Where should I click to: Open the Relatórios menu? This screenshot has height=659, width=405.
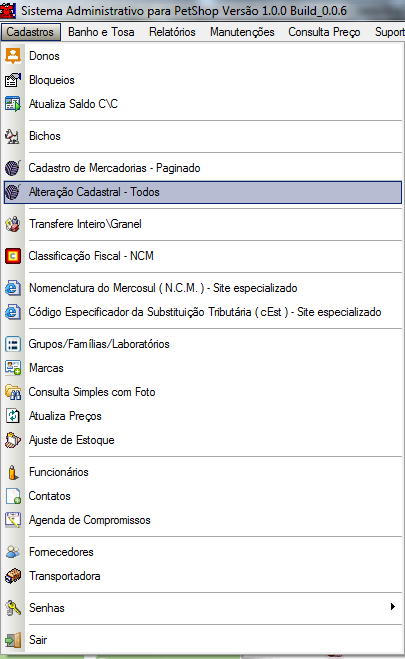tap(172, 32)
